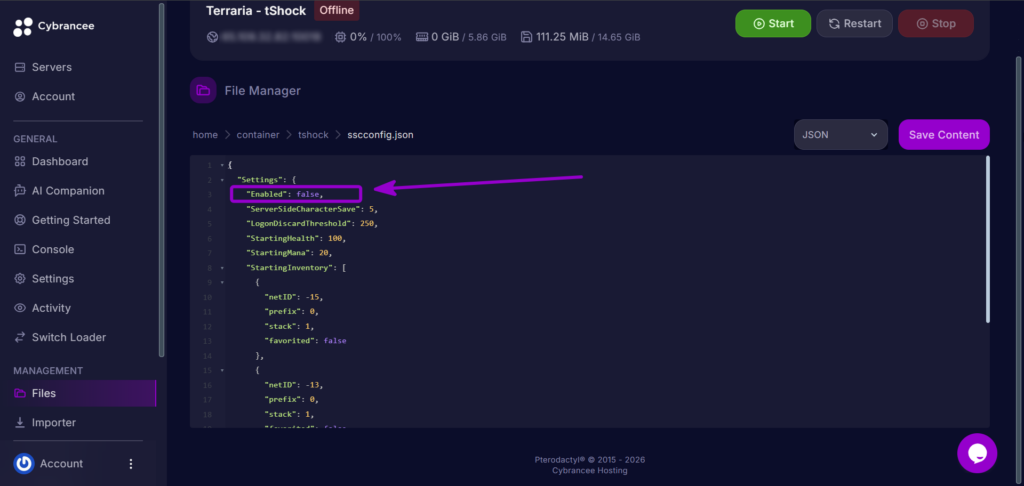
Task: Click the StartingHealth line
Action: tap(296, 238)
